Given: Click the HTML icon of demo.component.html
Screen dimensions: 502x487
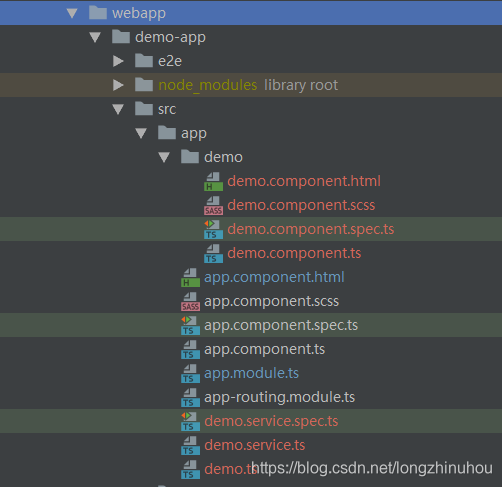Looking at the screenshot, I should tap(213, 182).
